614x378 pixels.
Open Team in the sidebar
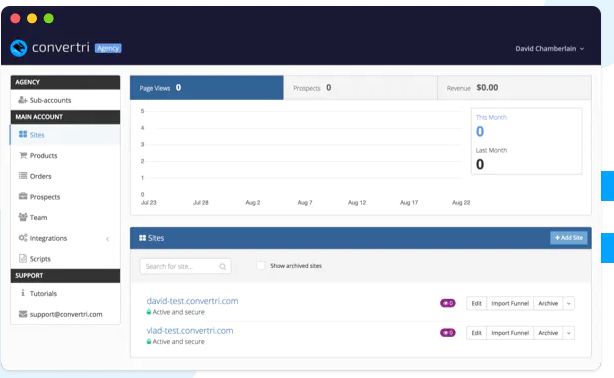65,217
